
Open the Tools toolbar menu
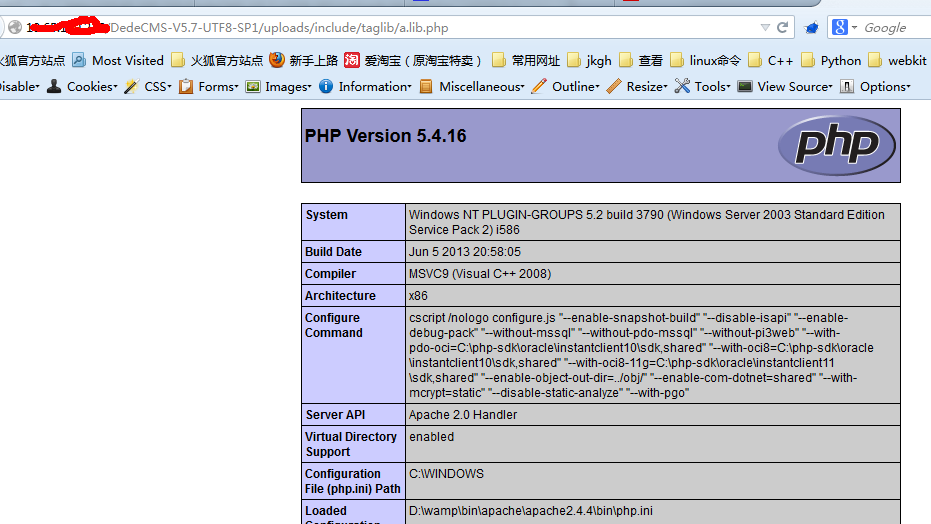click(x=712, y=87)
